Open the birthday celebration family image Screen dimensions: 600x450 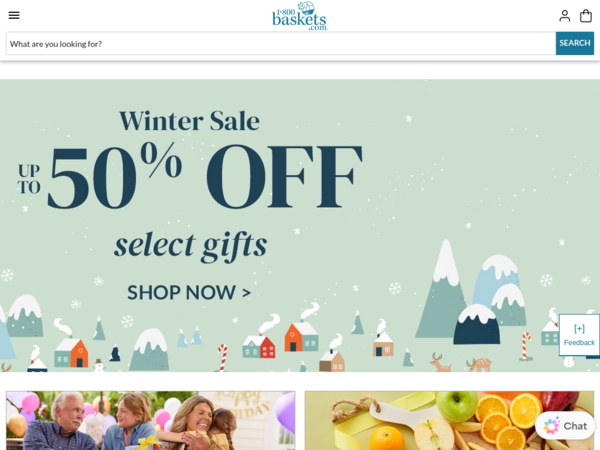(151, 421)
